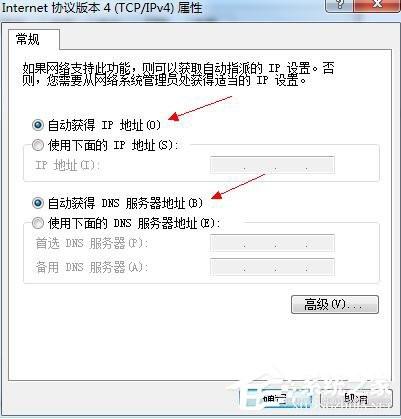The width and height of the screenshot is (401, 419).
Task: Confirm with the 确定 button
Action: (275, 398)
